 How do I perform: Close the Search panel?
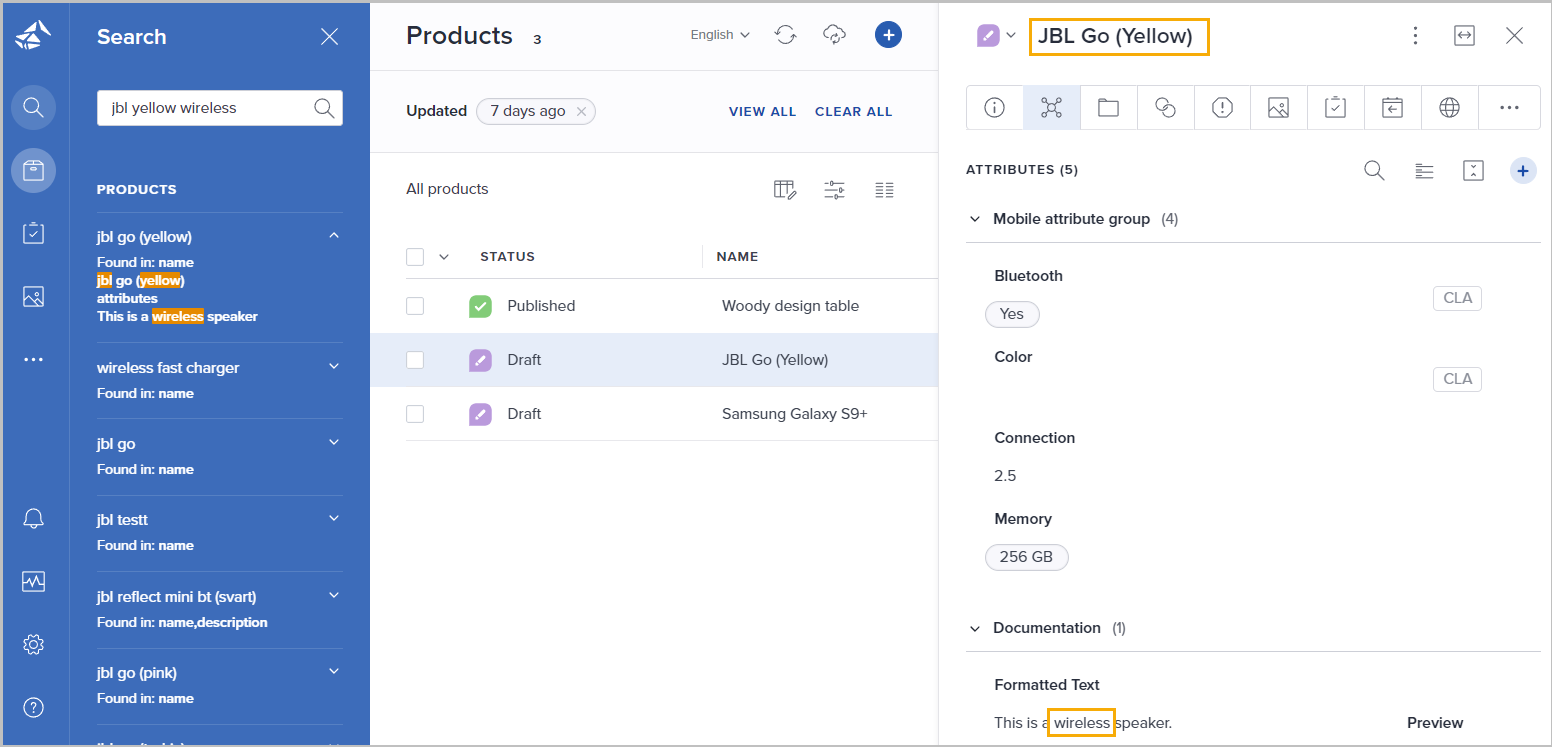pos(329,37)
